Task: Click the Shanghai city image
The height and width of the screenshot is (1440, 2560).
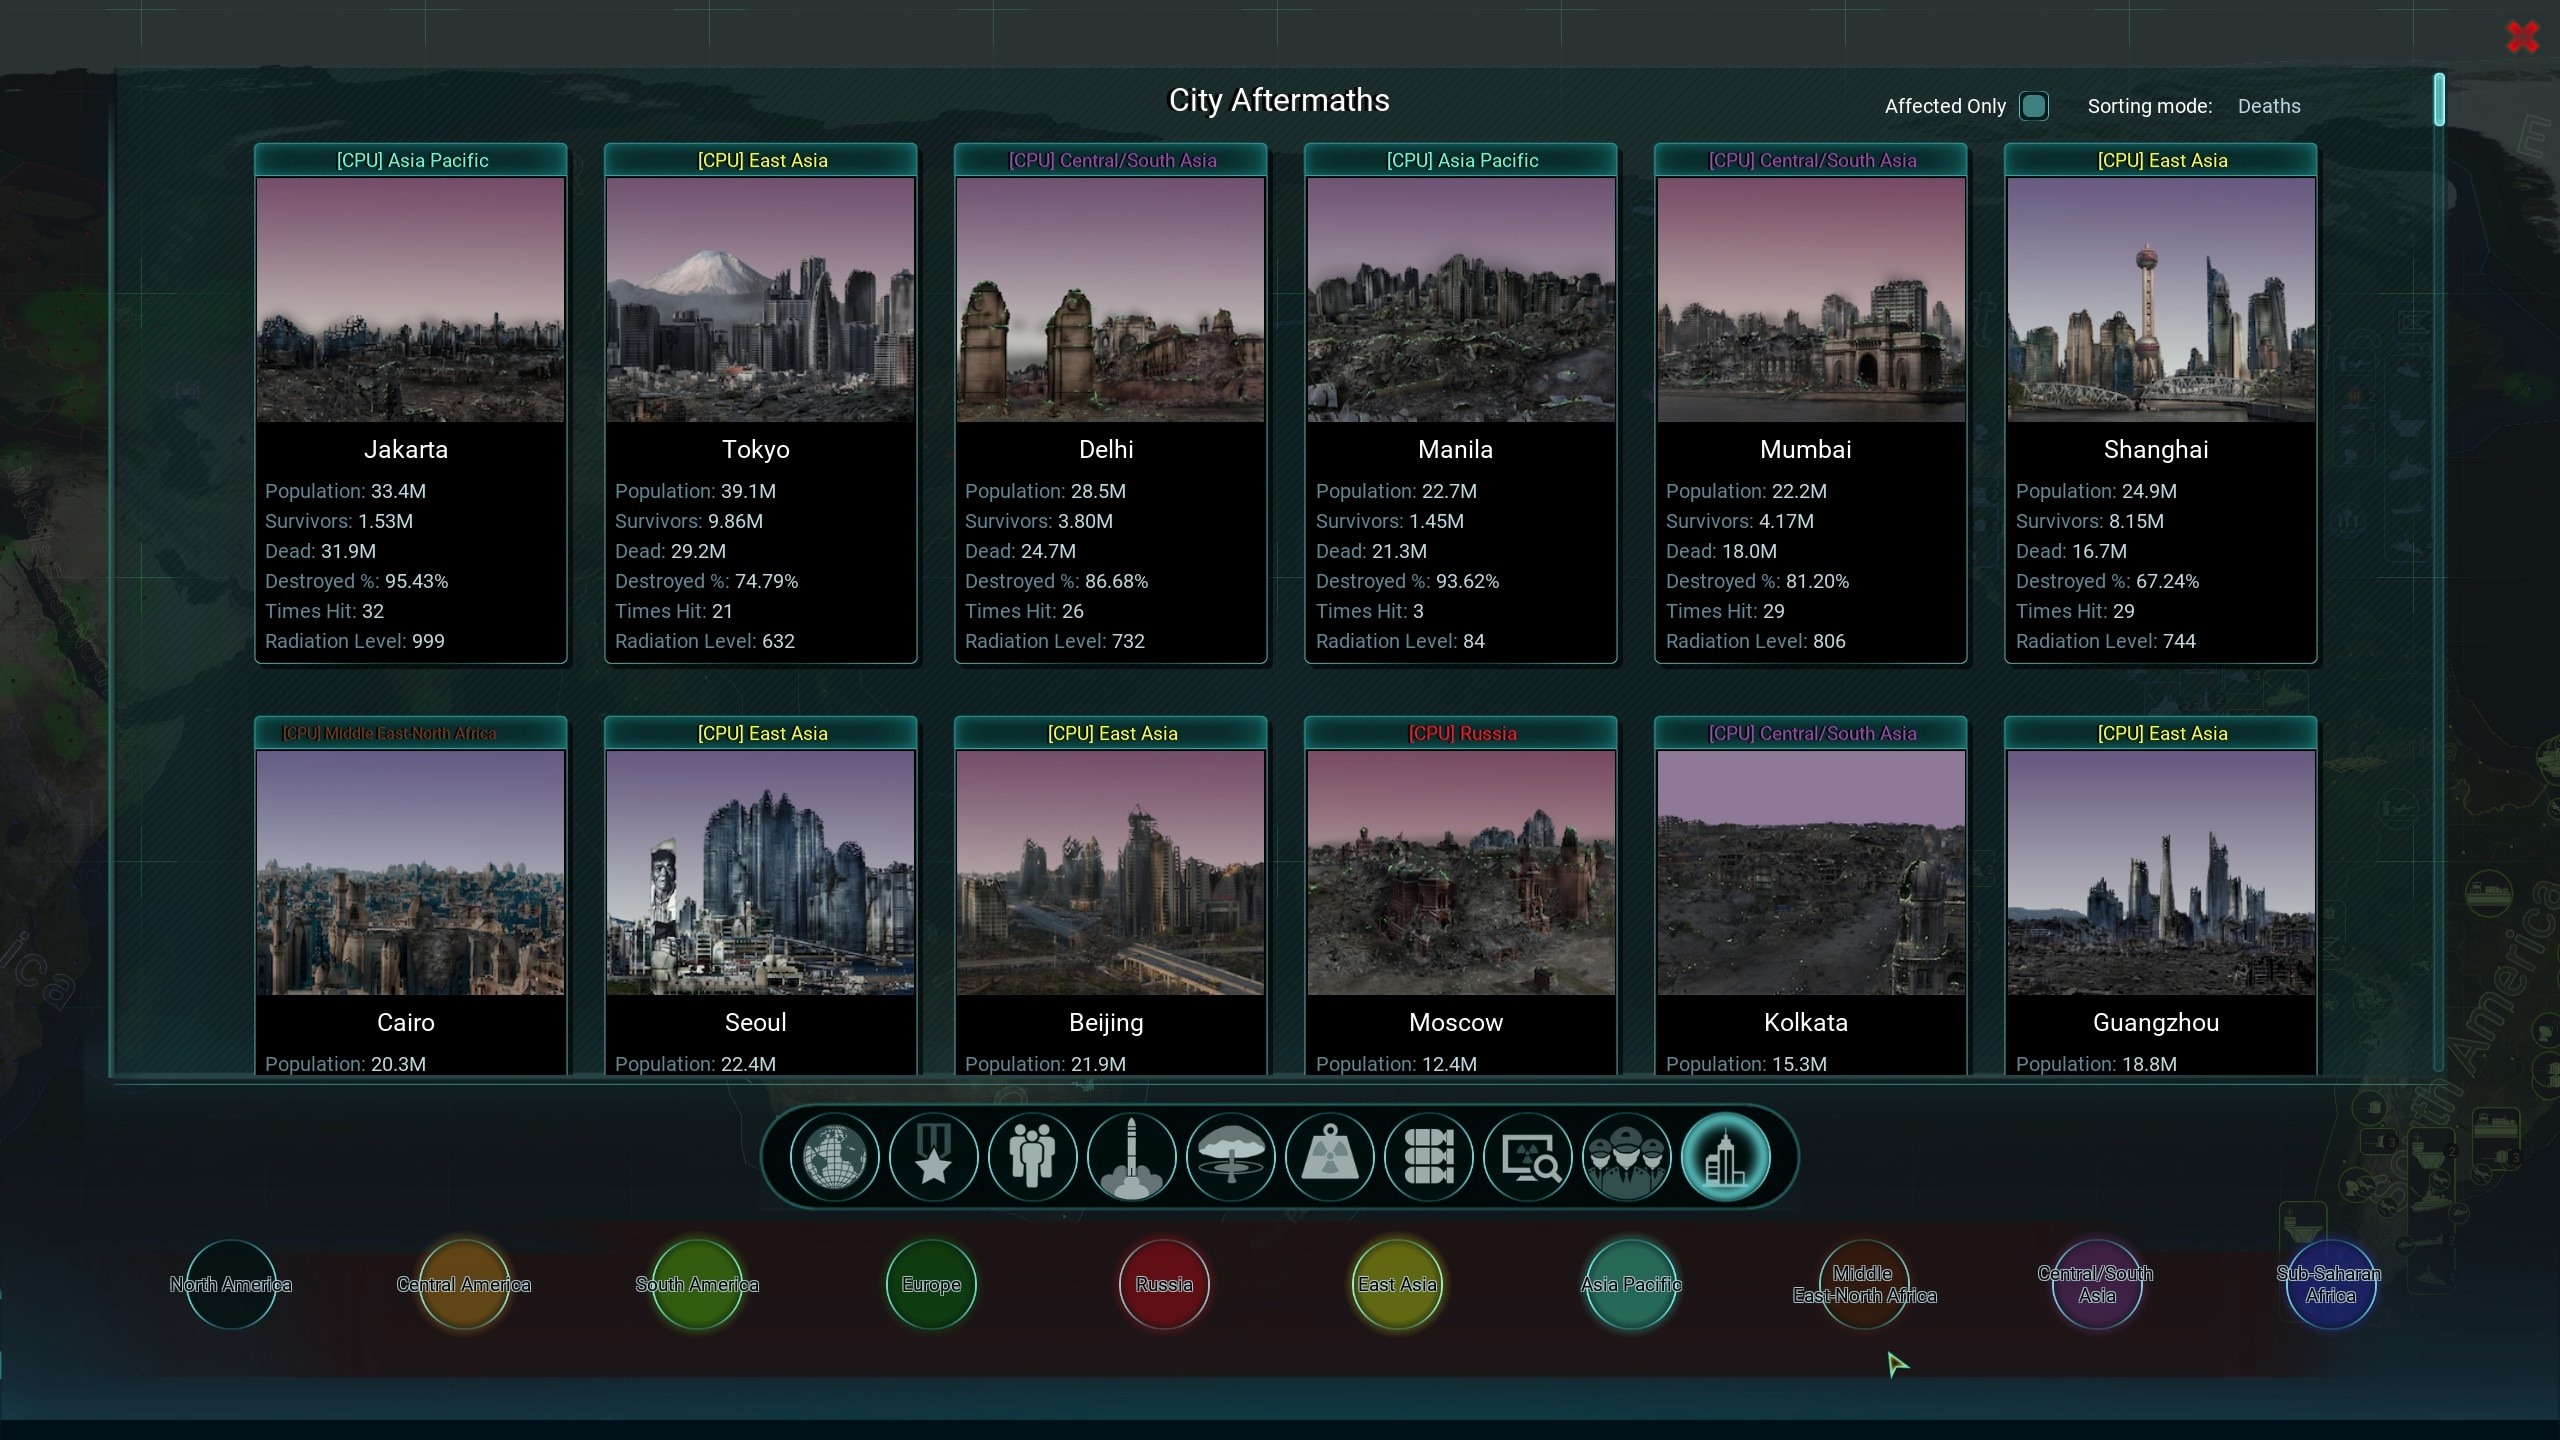Action: pyautogui.click(x=2160, y=299)
